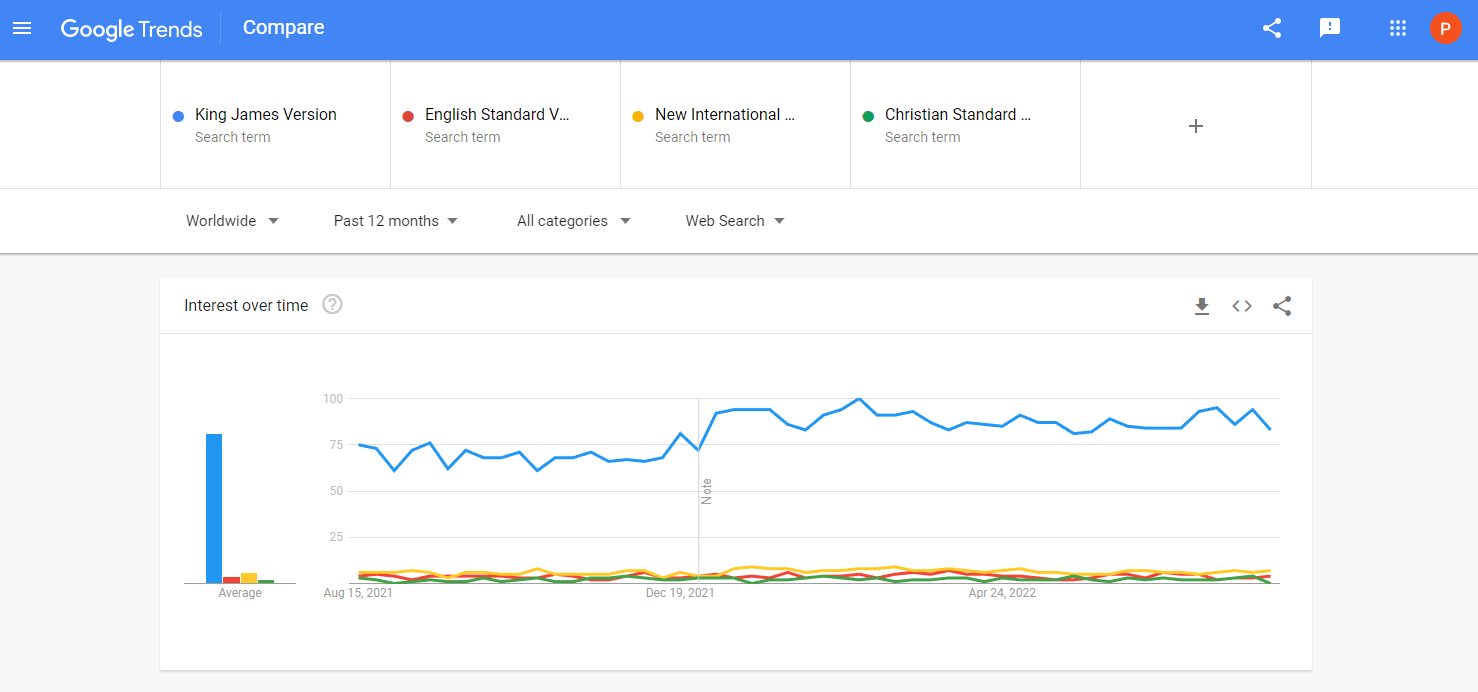The height and width of the screenshot is (692, 1478).
Task: Open the account profile avatar
Action: pos(1445,28)
